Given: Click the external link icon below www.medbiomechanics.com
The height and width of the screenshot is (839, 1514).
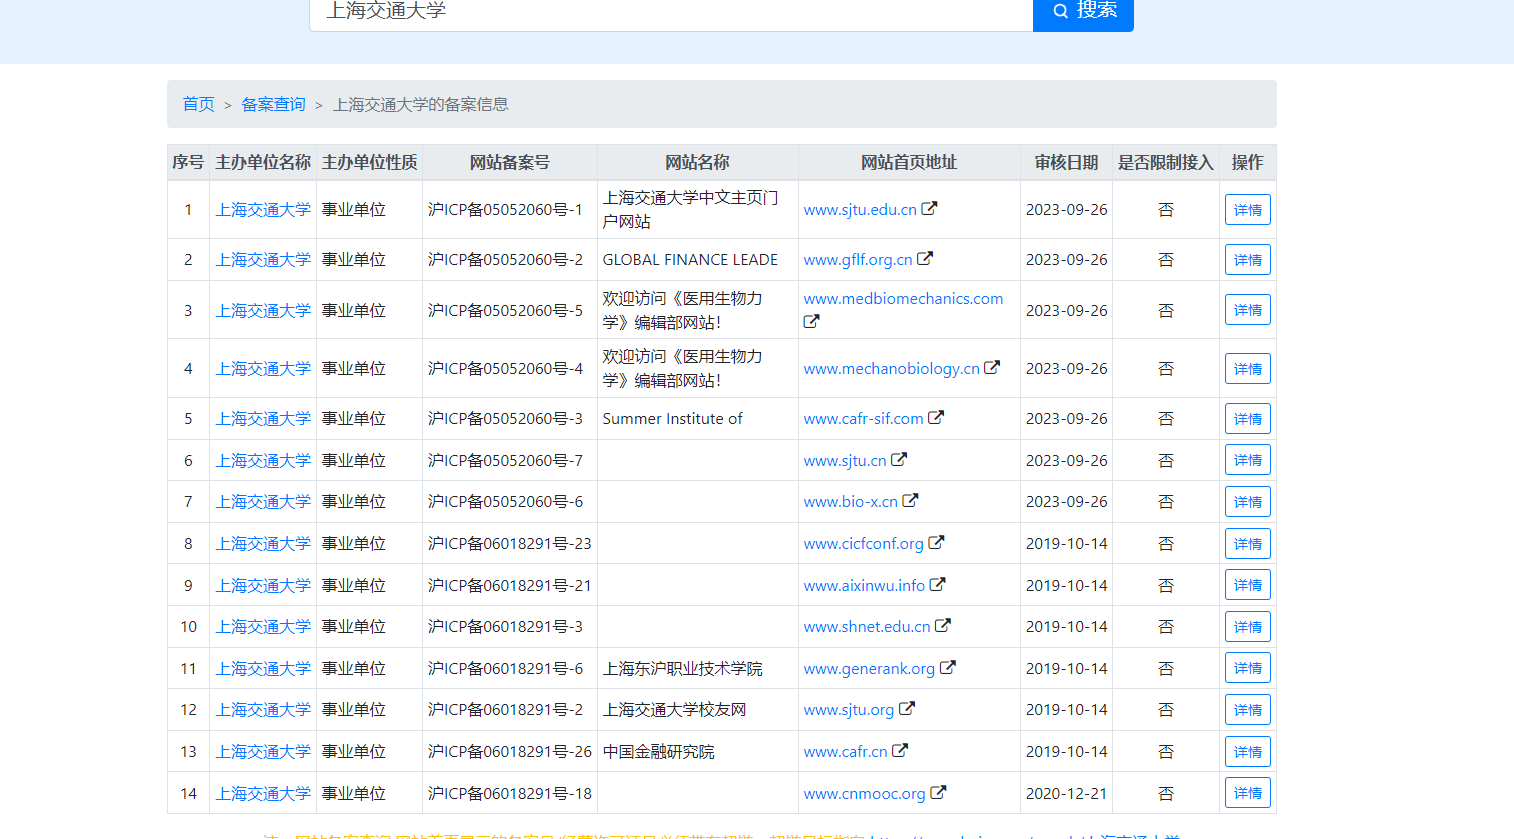Looking at the screenshot, I should [811, 322].
